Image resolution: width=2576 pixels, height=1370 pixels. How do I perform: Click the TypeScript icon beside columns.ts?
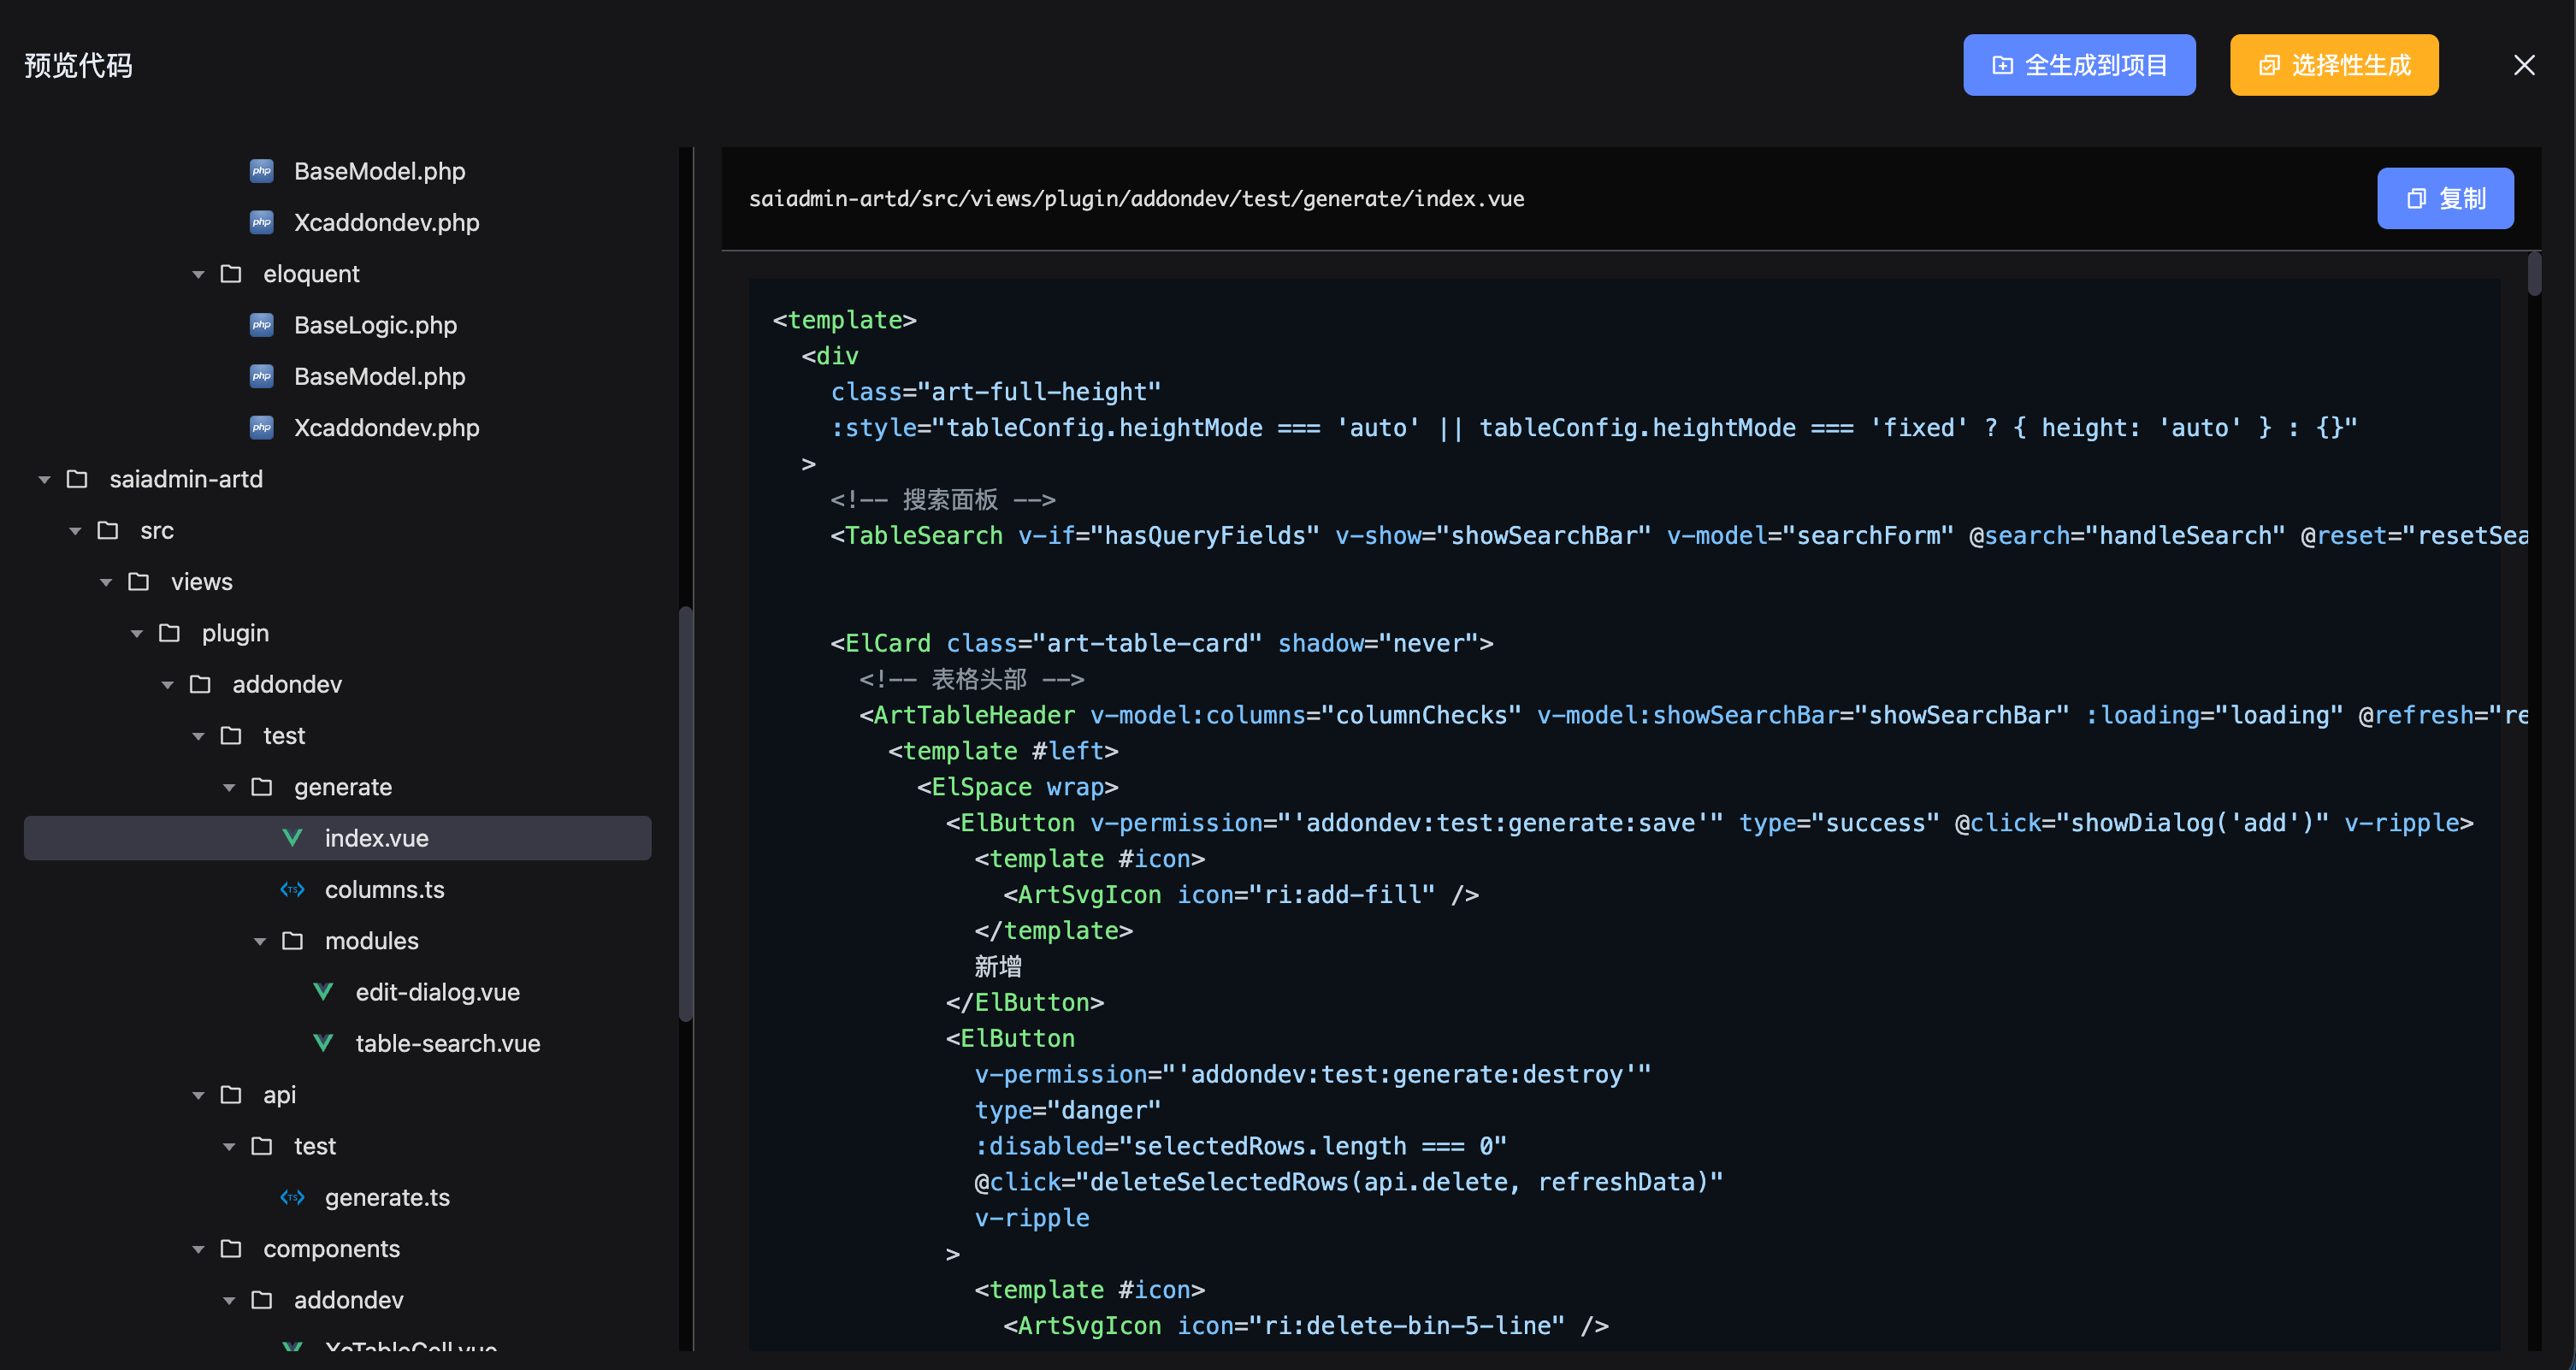(292, 889)
